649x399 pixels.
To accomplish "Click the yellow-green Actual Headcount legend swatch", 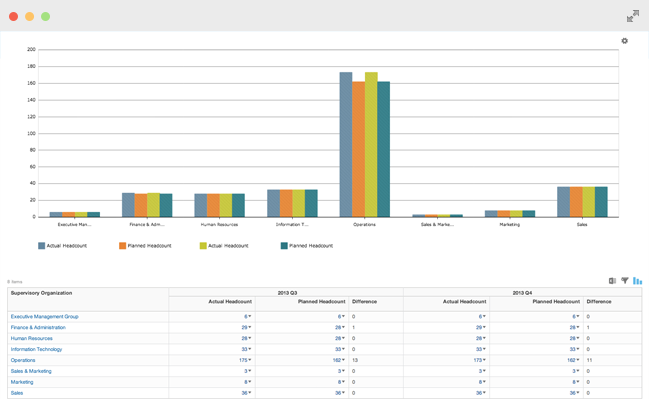I will pyautogui.click(x=203, y=246).
